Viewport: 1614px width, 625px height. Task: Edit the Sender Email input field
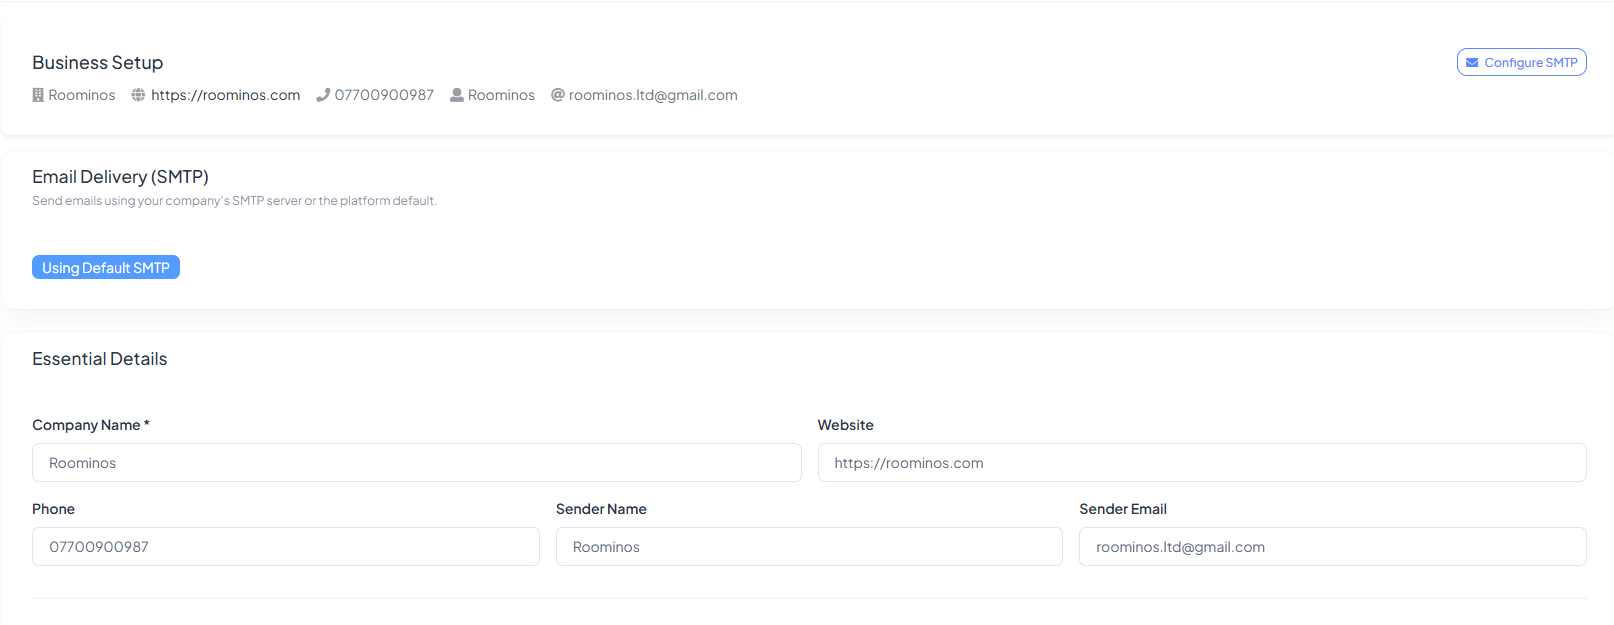click(x=1332, y=547)
